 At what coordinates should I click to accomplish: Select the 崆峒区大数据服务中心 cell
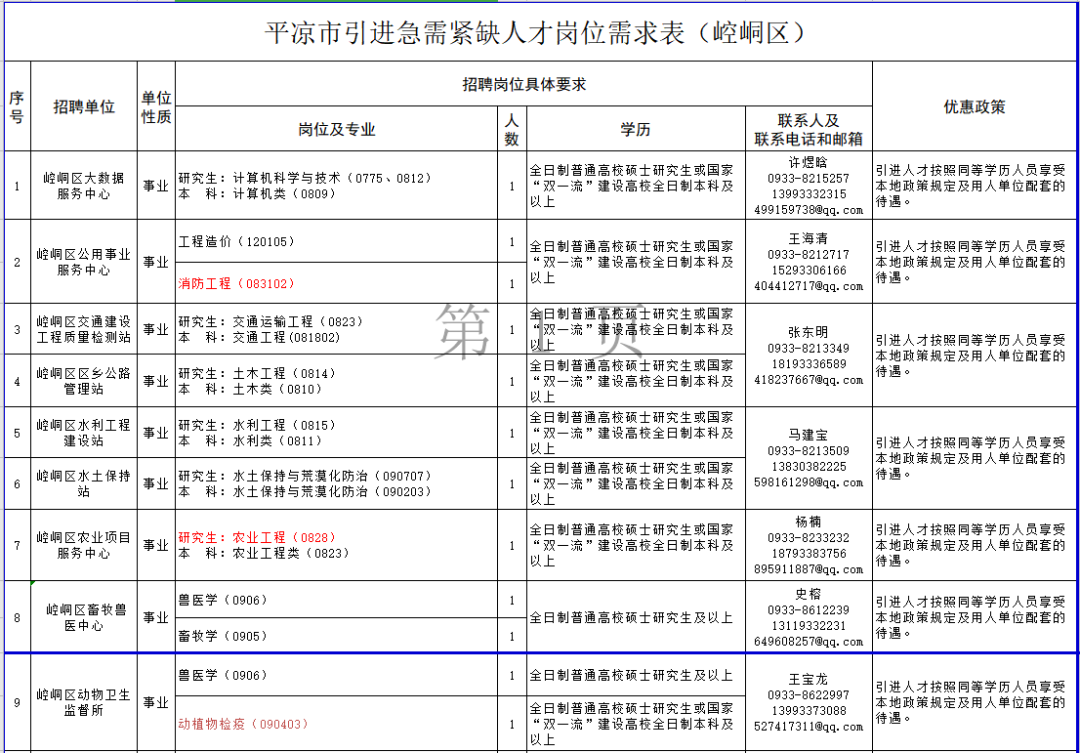(84, 186)
